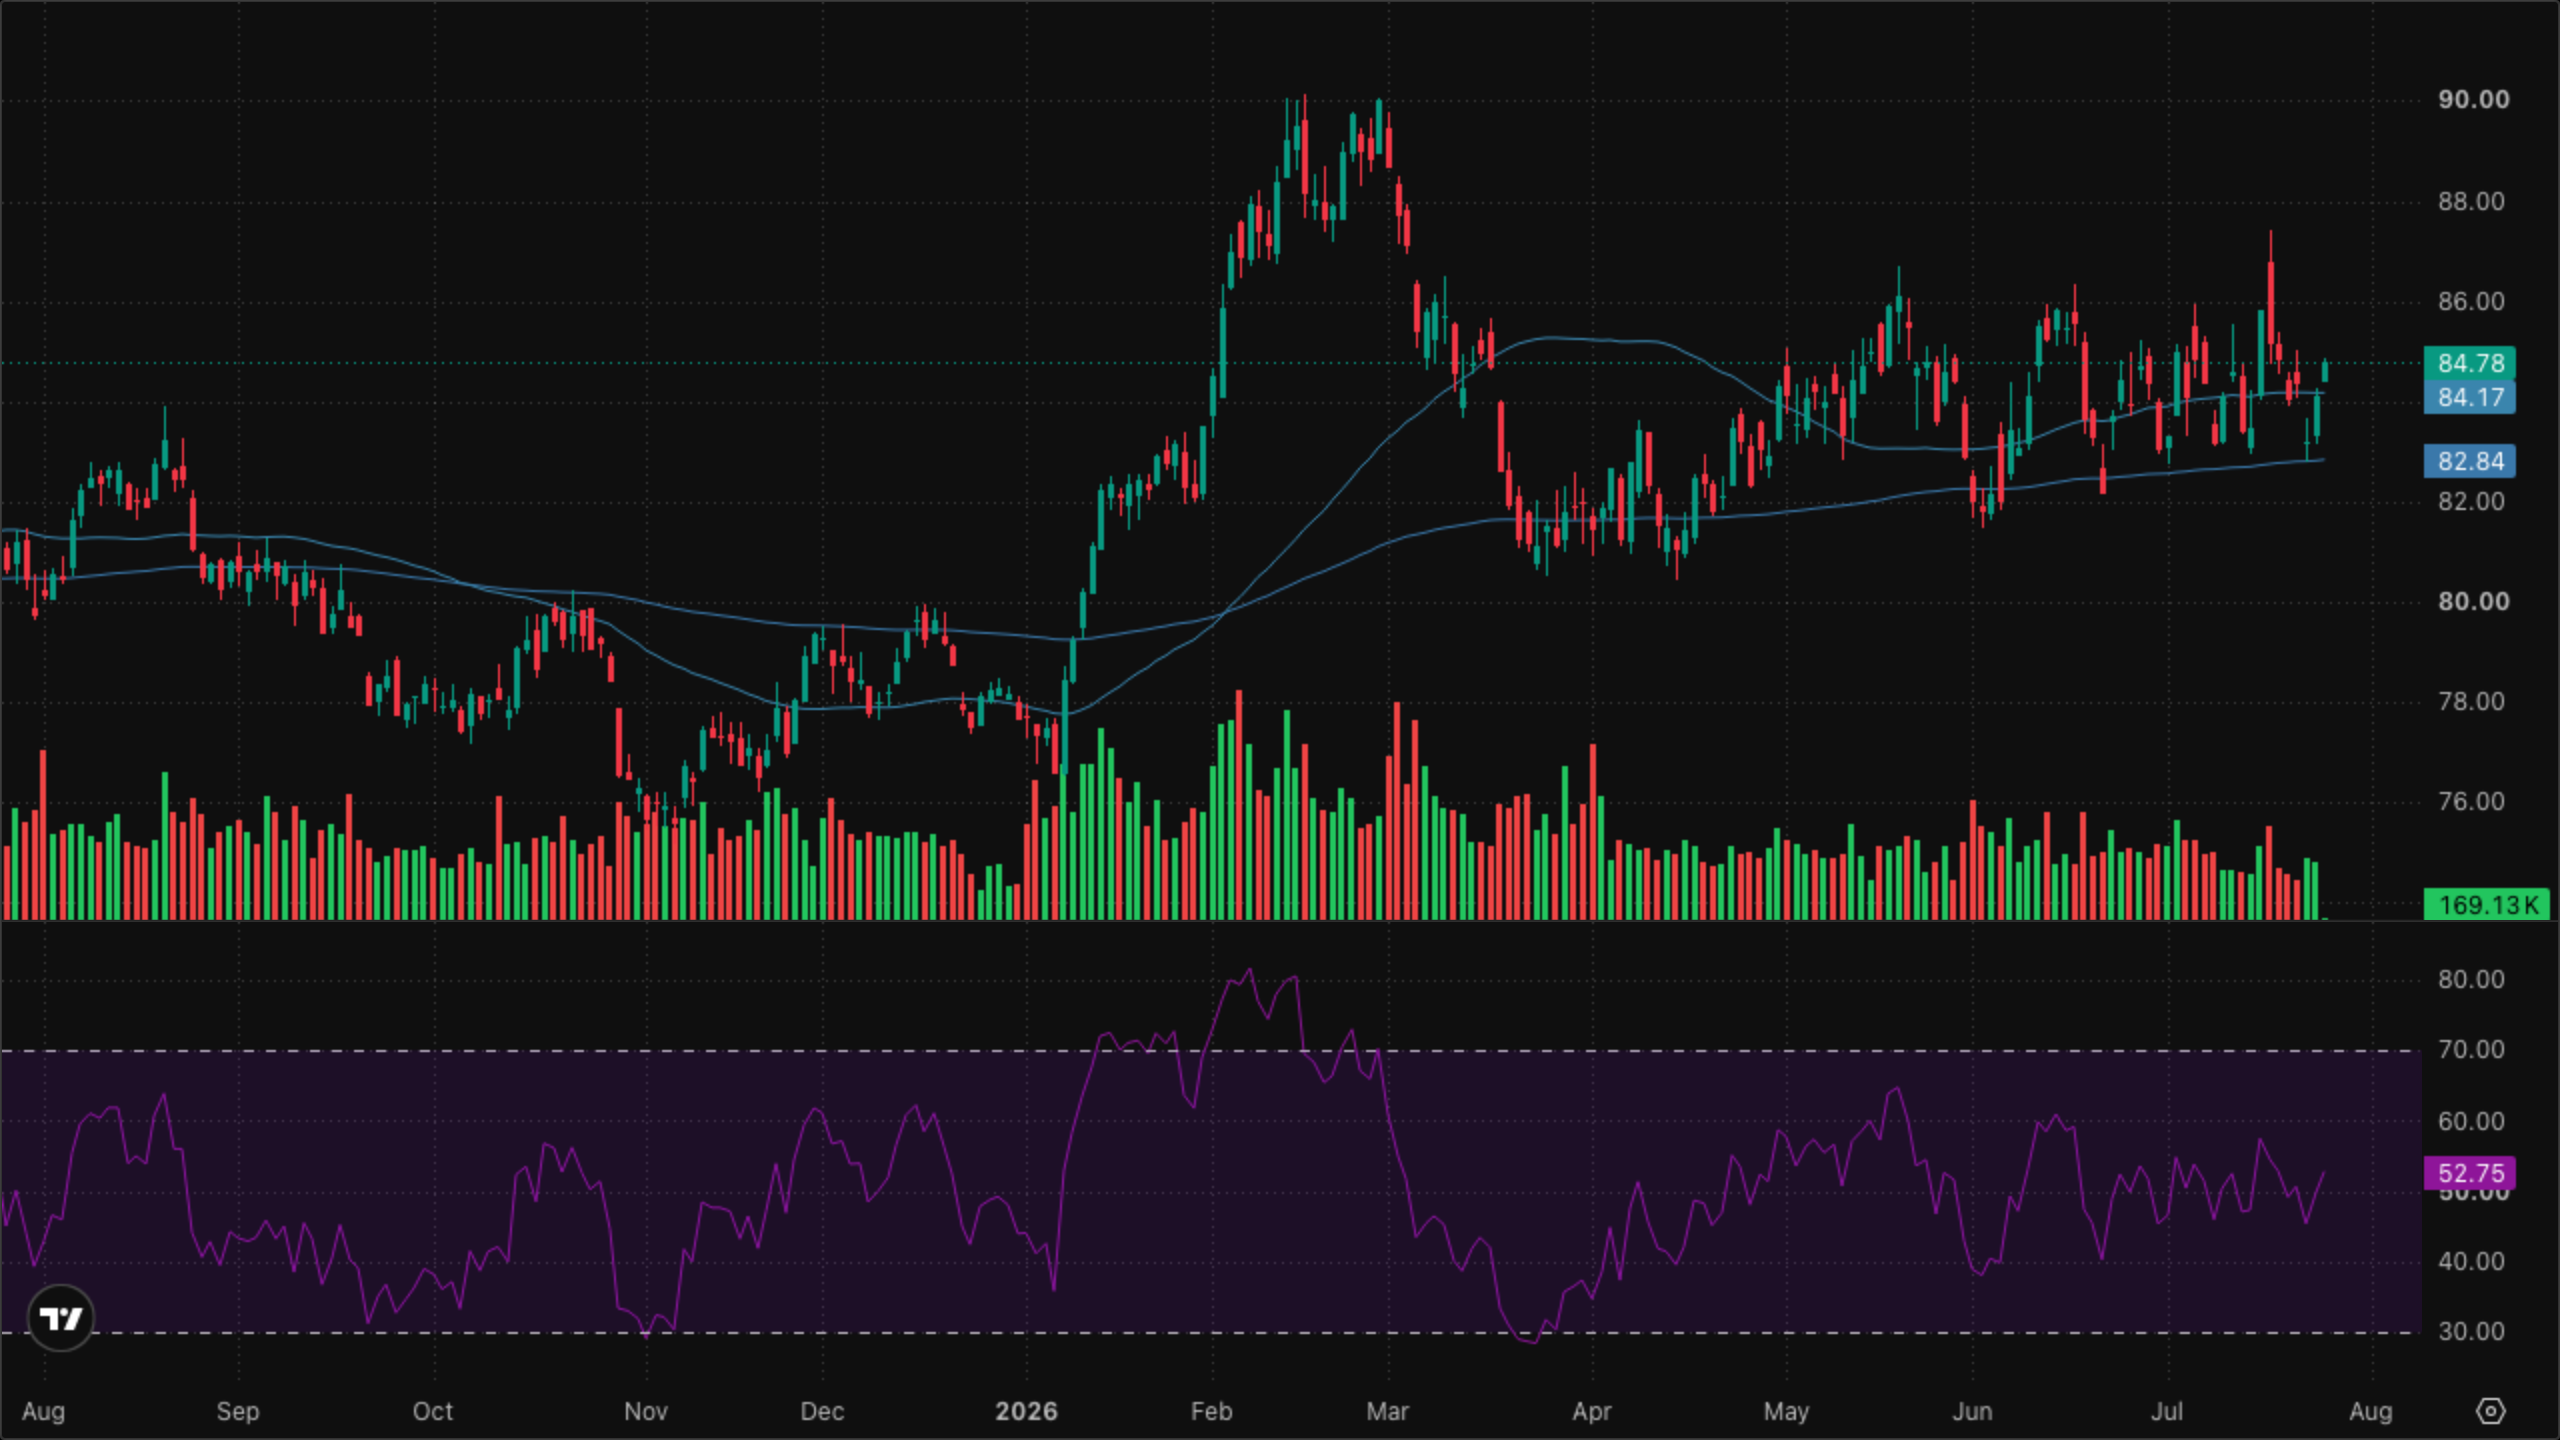Click the RSI 30.00 oversold level label

[x=2471, y=1331]
